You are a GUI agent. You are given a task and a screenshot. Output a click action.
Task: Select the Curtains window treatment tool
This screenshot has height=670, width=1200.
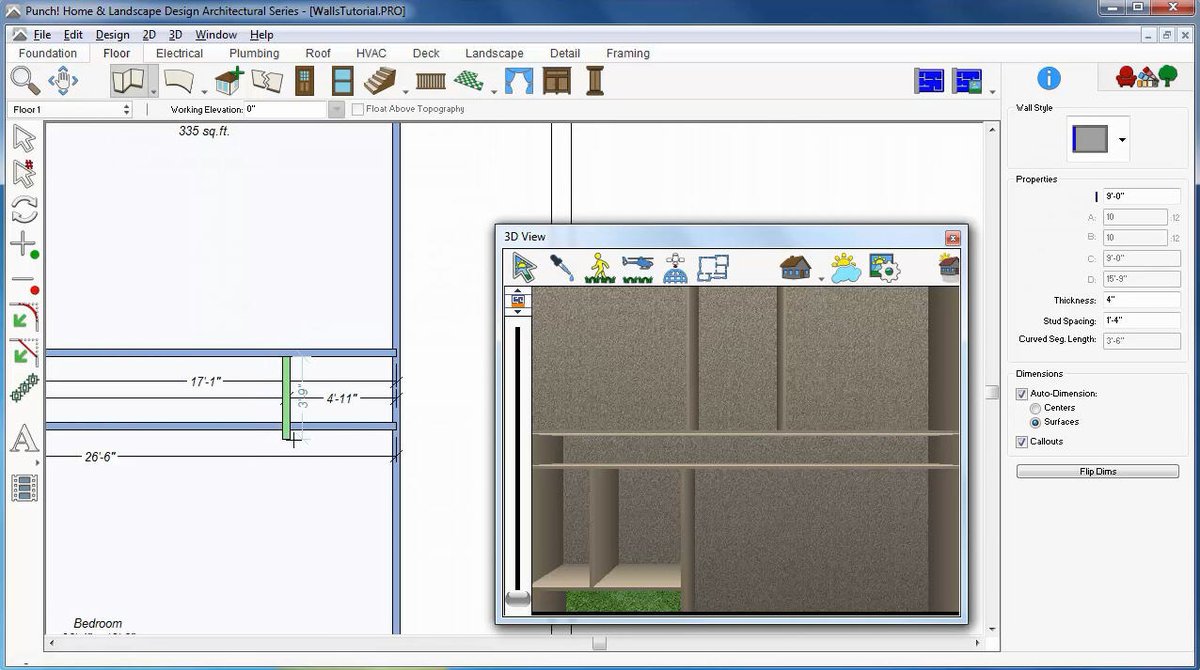519,80
